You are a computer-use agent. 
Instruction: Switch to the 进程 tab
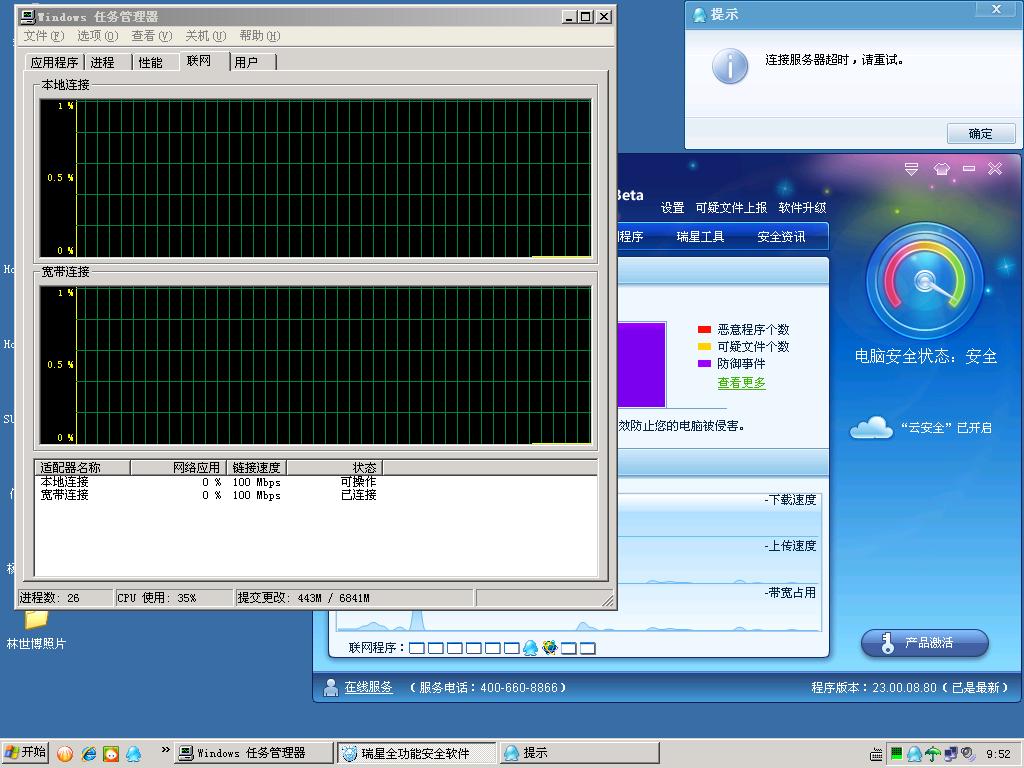click(x=108, y=62)
